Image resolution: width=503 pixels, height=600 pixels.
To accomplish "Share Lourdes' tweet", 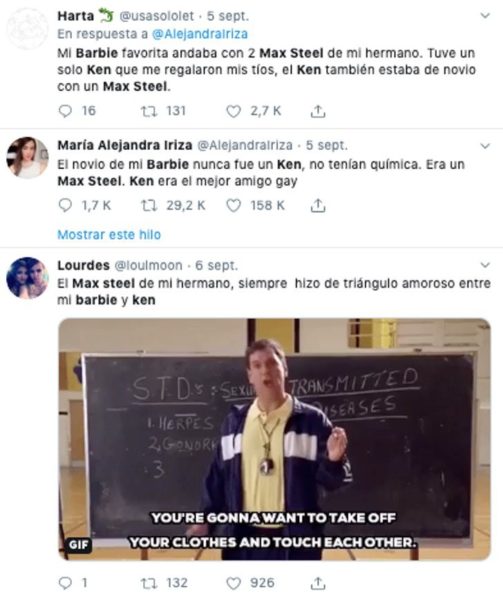I will [317, 583].
